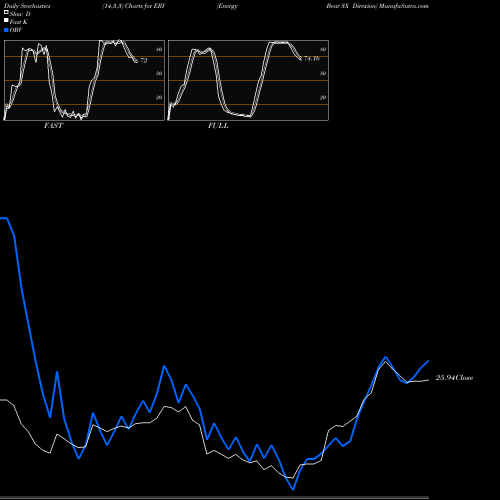Click the 'Fast K' legend label

(19, 22)
